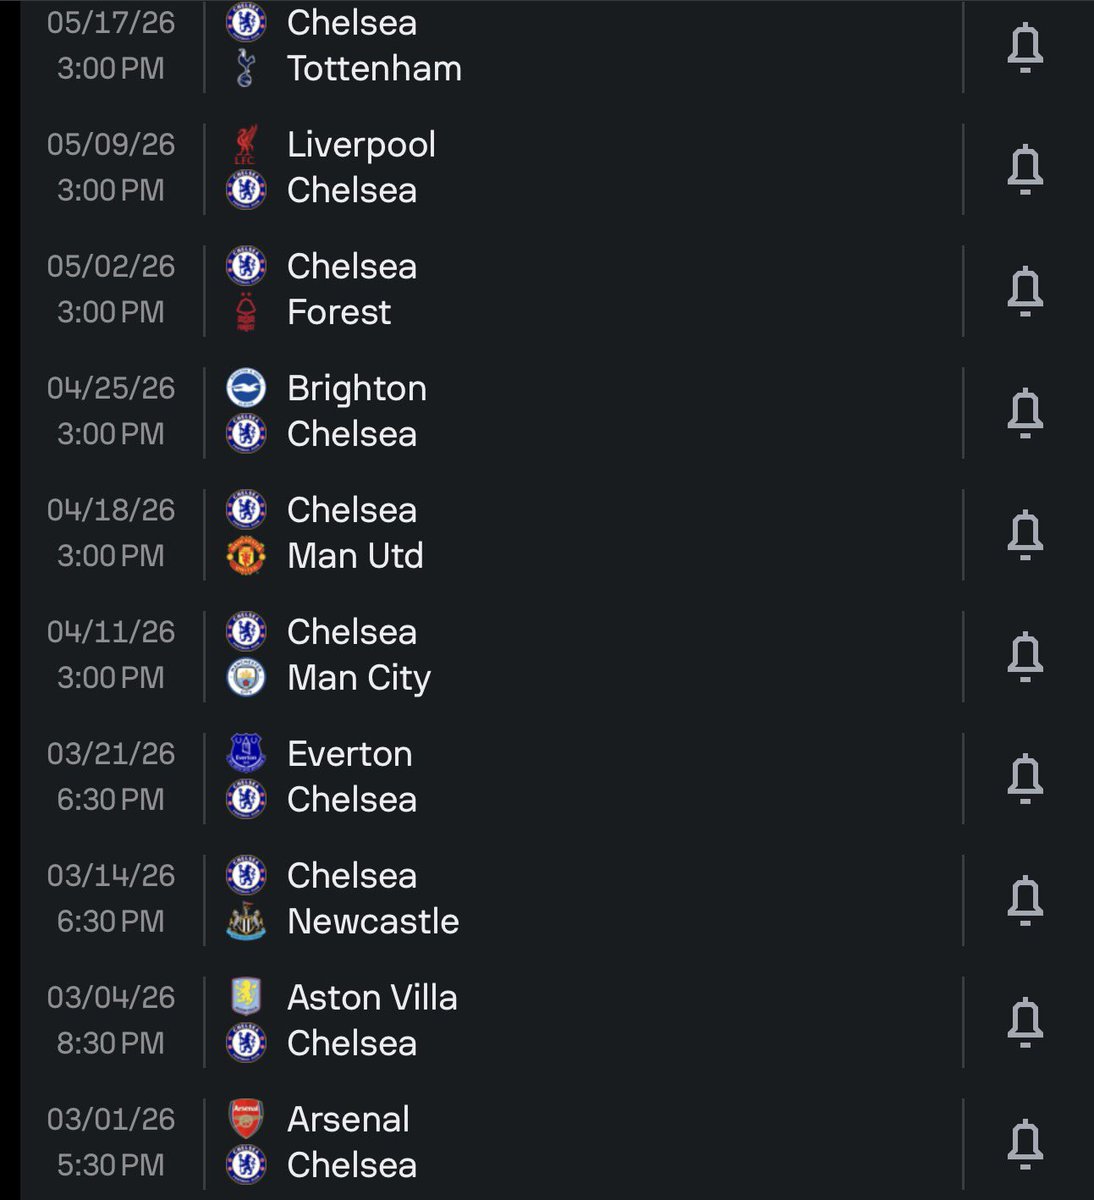Click bell for Aston Villa vs Chelsea
This screenshot has width=1094, height=1200.
1025,1022
